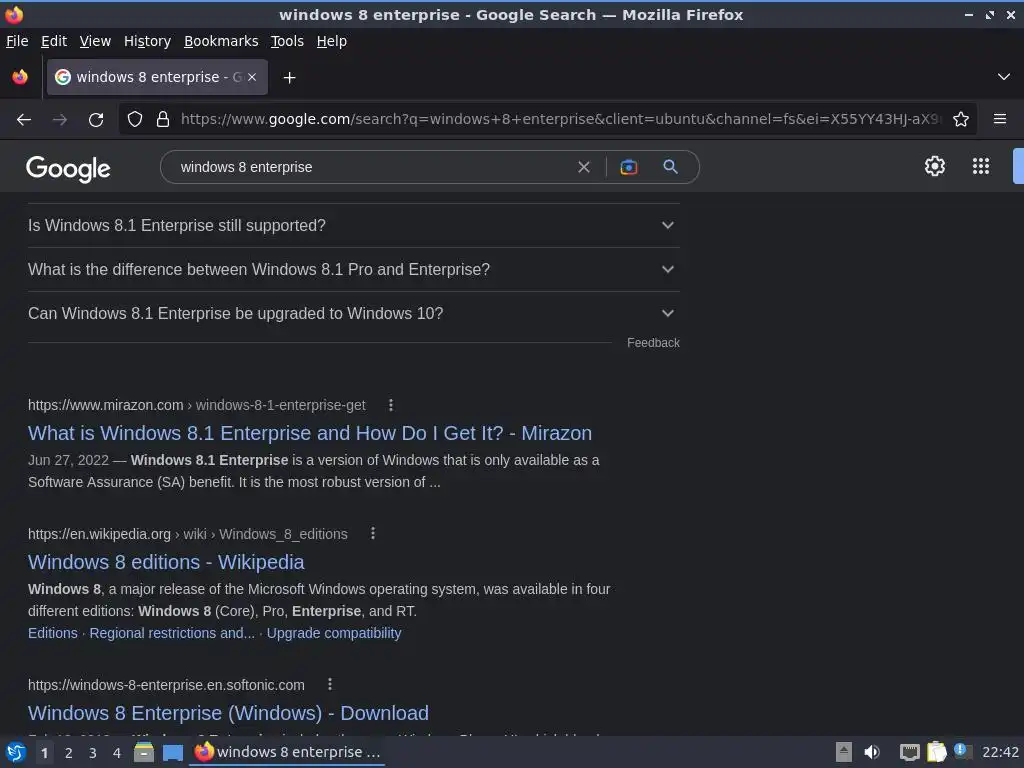This screenshot has height=768, width=1024.
Task: Expand the upgrade to Windows 10 question
Action: click(x=353, y=313)
